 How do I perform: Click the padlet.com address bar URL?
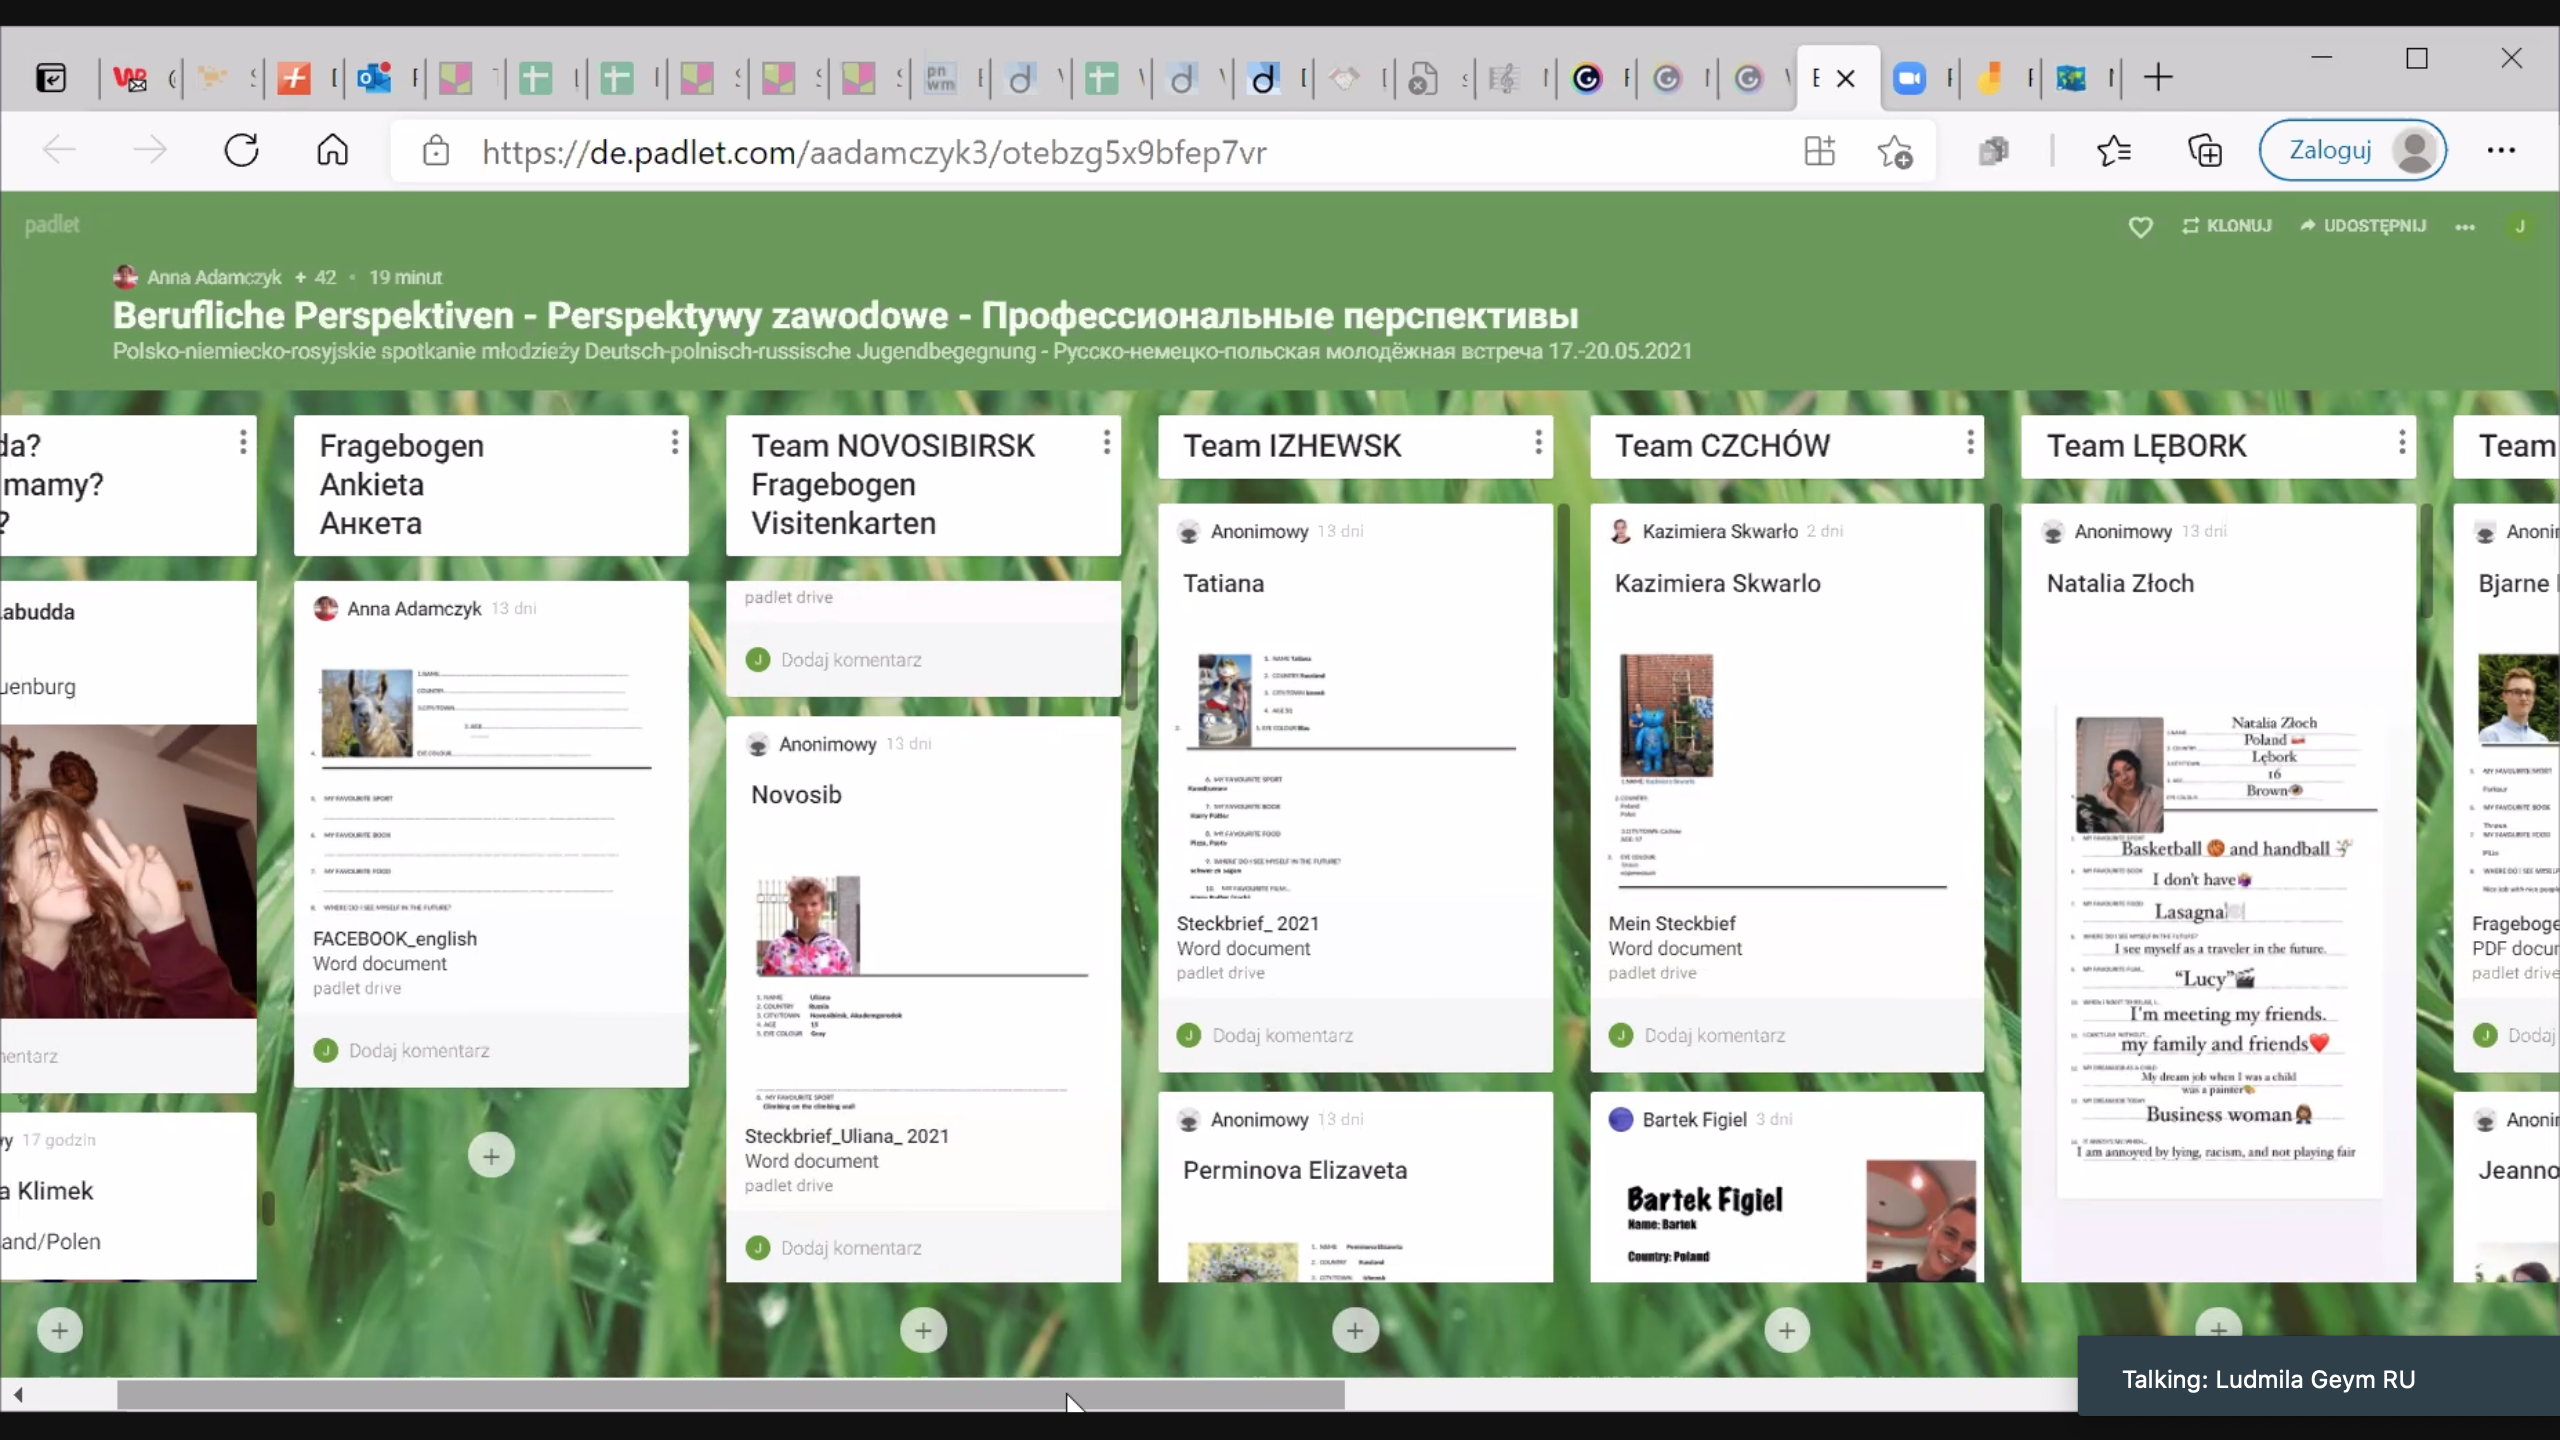tap(874, 152)
